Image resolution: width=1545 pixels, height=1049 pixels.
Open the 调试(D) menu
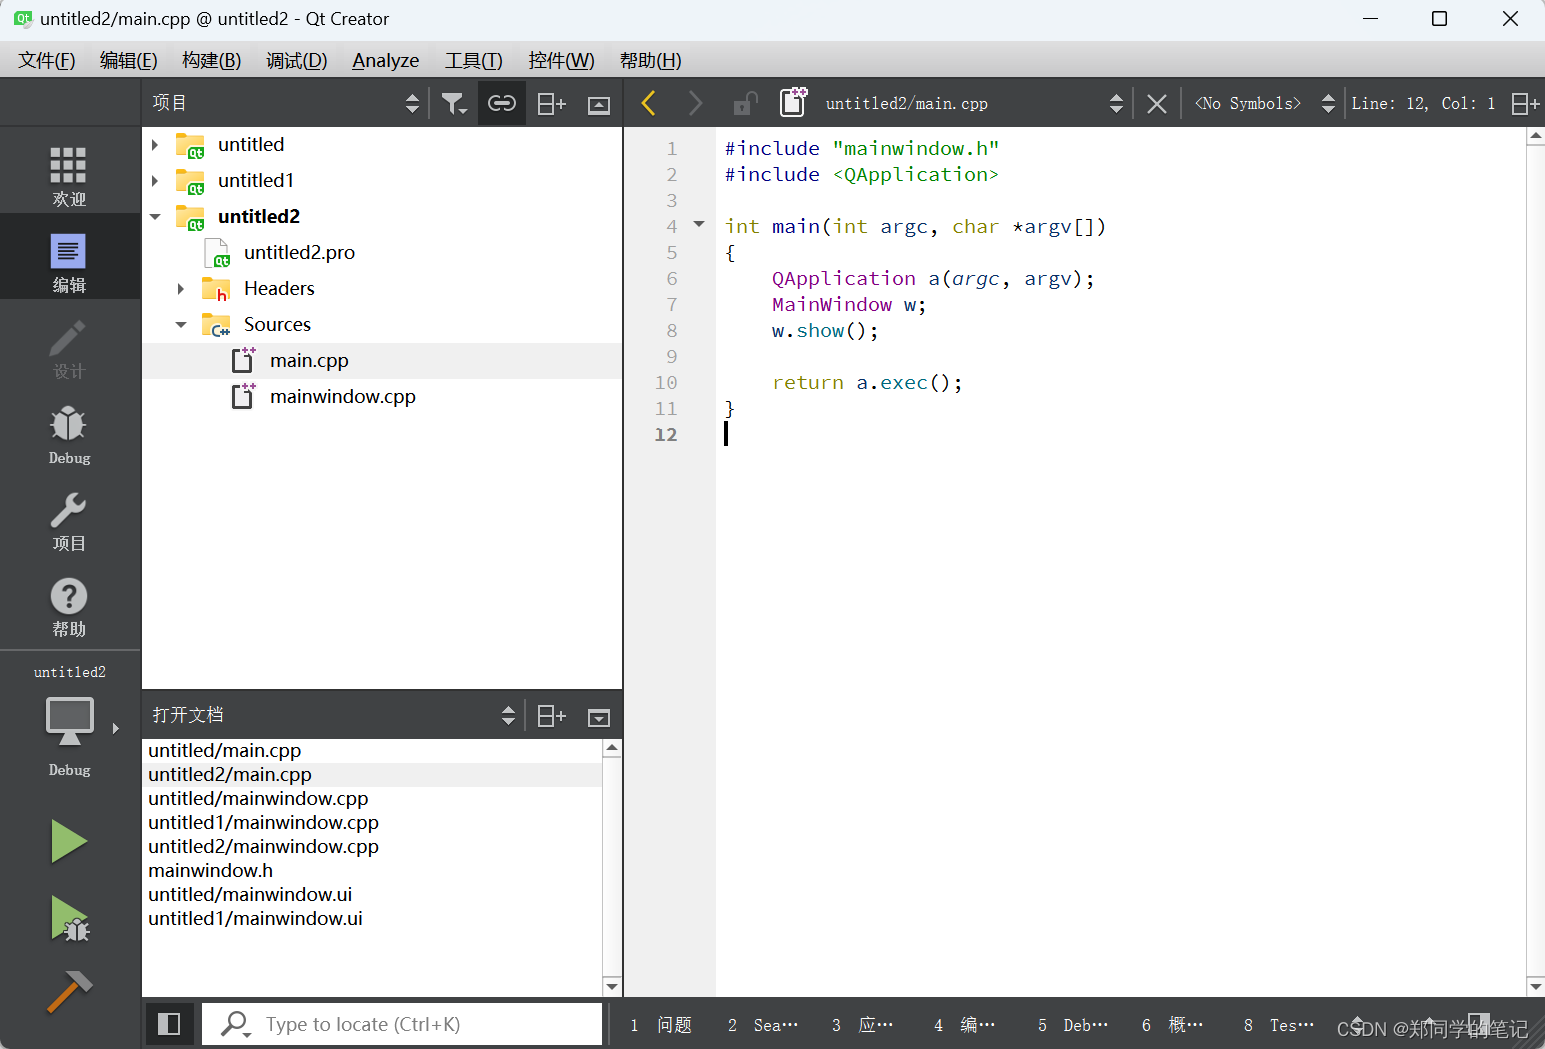[x=296, y=60]
